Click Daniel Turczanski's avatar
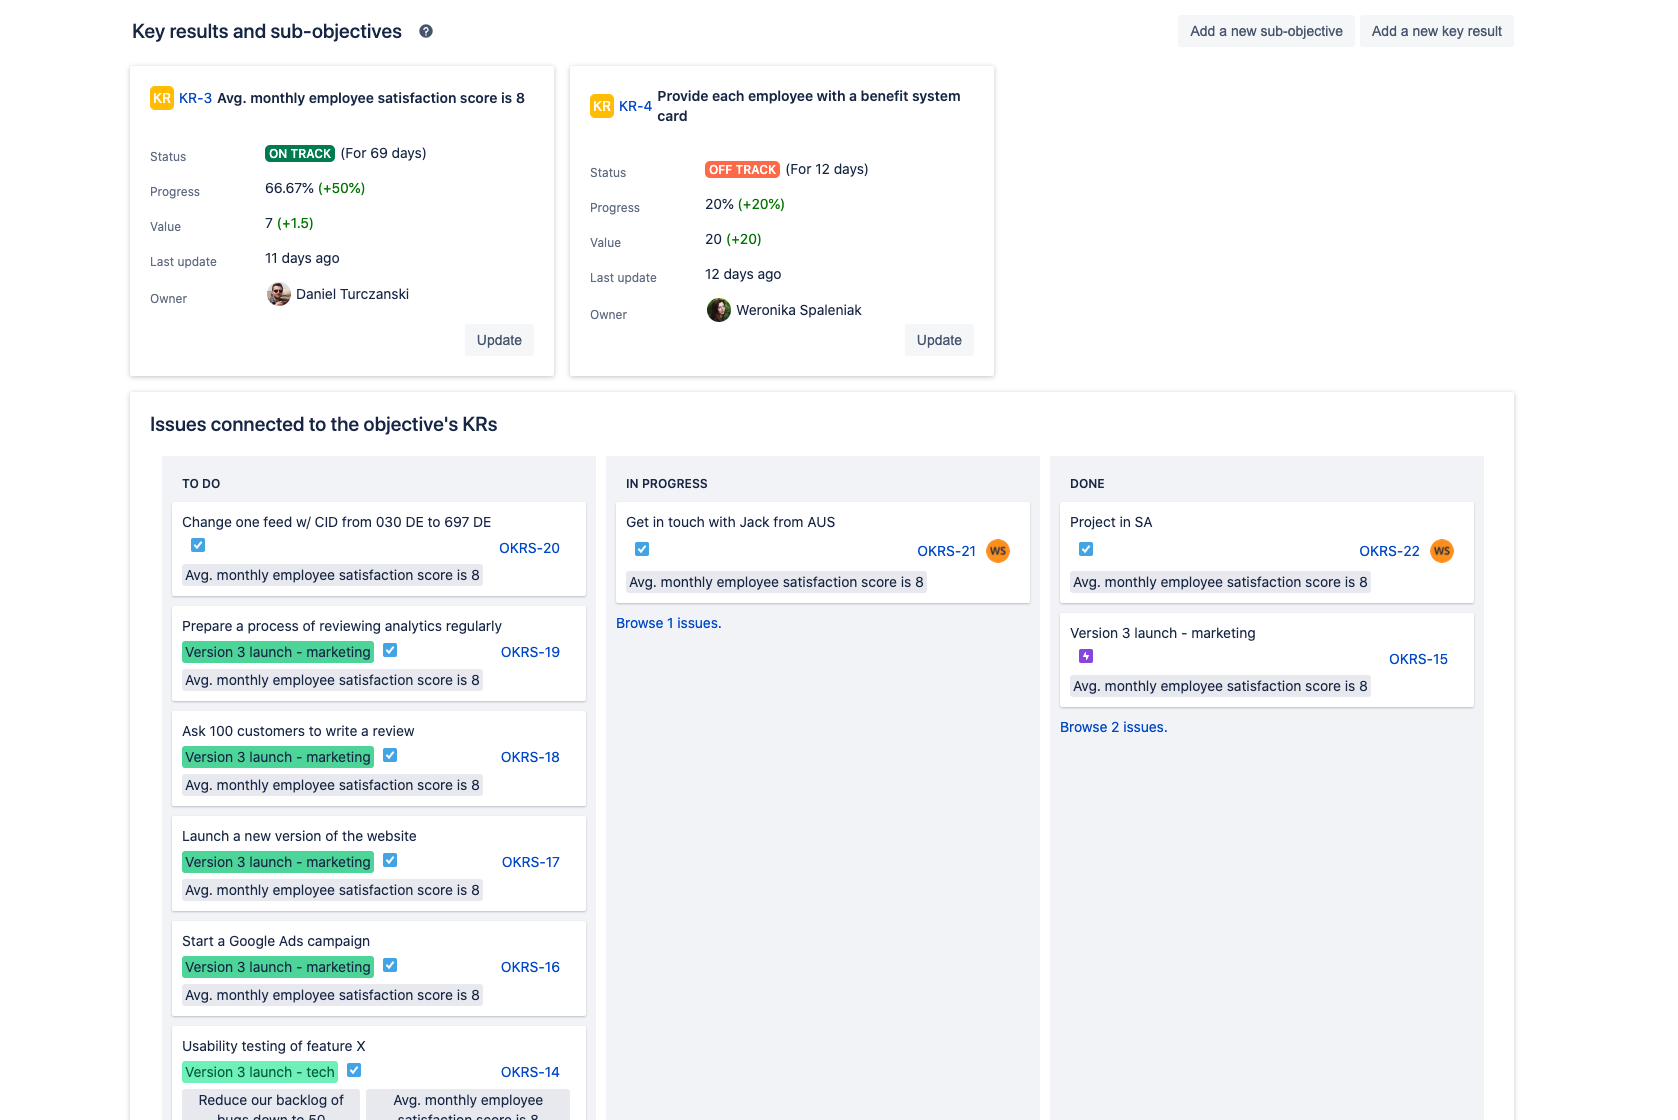The width and height of the screenshot is (1678, 1120). 278,294
